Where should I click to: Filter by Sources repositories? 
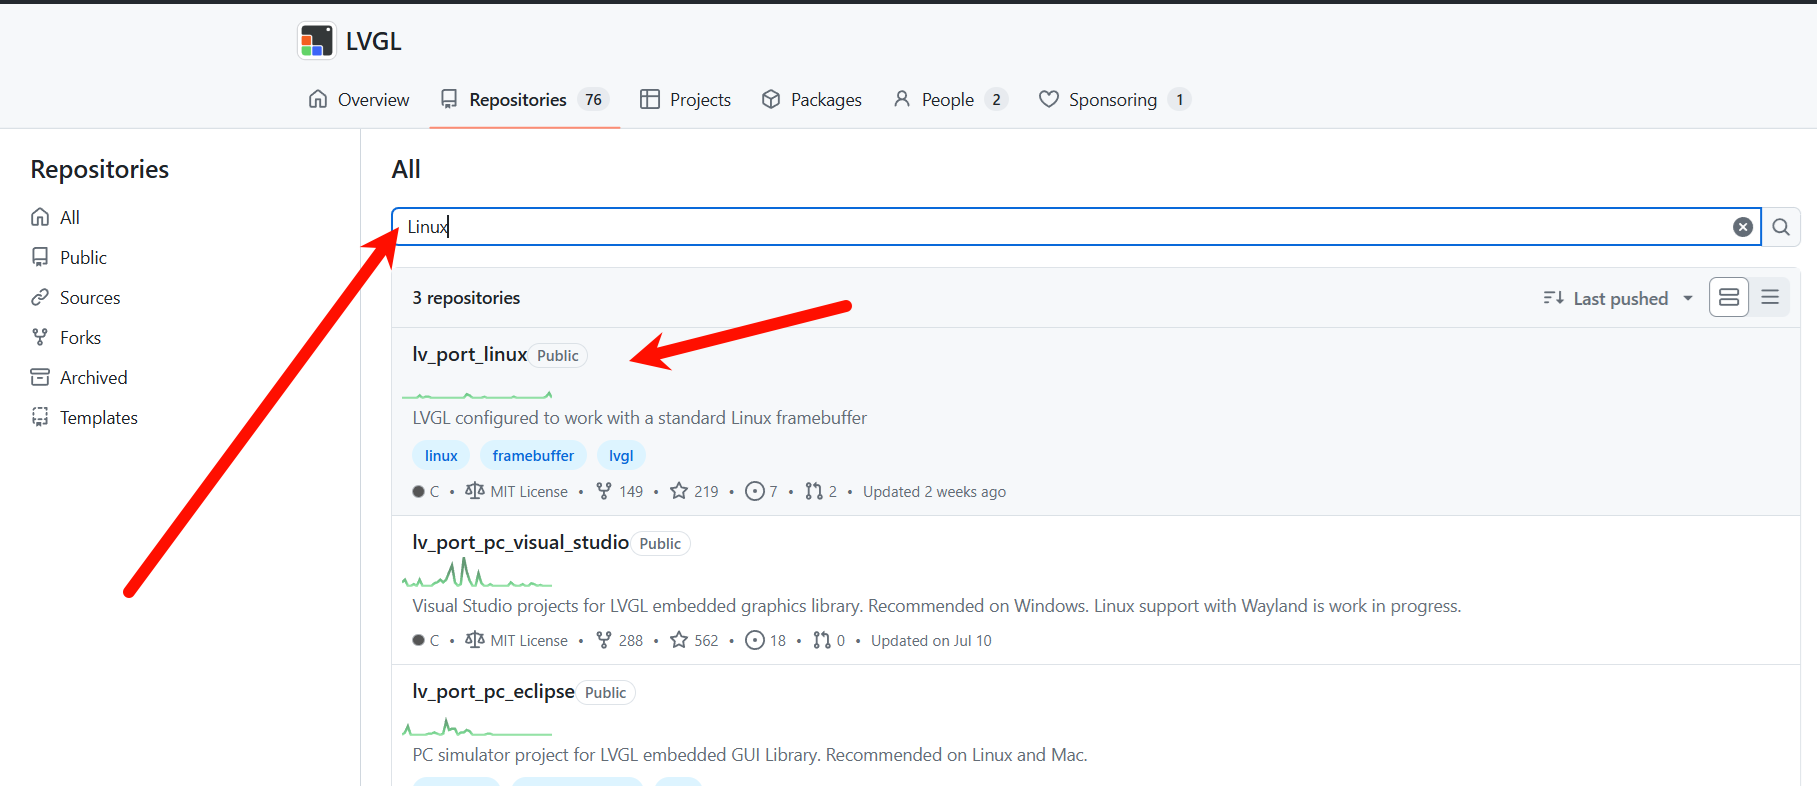coord(75,297)
